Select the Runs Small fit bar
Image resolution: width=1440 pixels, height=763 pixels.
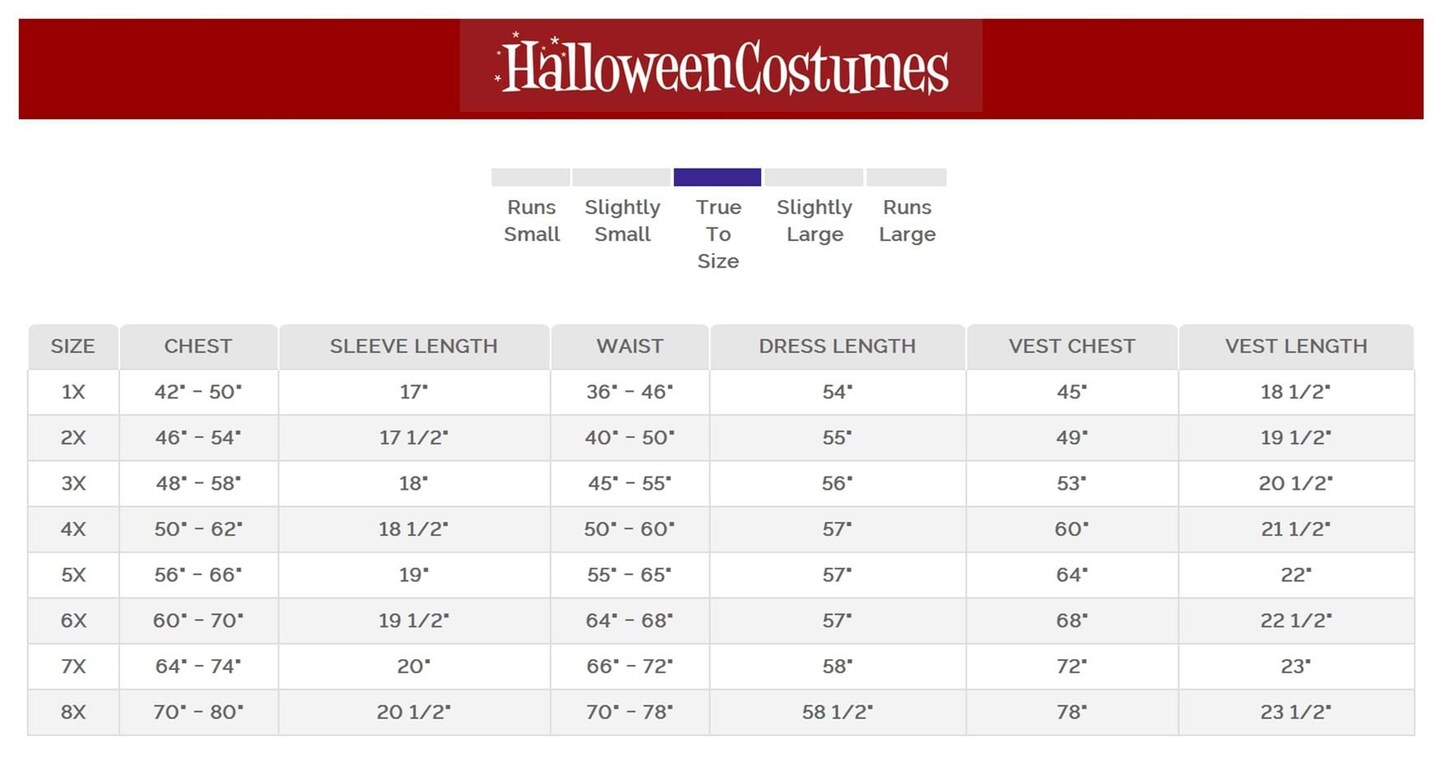(530, 177)
